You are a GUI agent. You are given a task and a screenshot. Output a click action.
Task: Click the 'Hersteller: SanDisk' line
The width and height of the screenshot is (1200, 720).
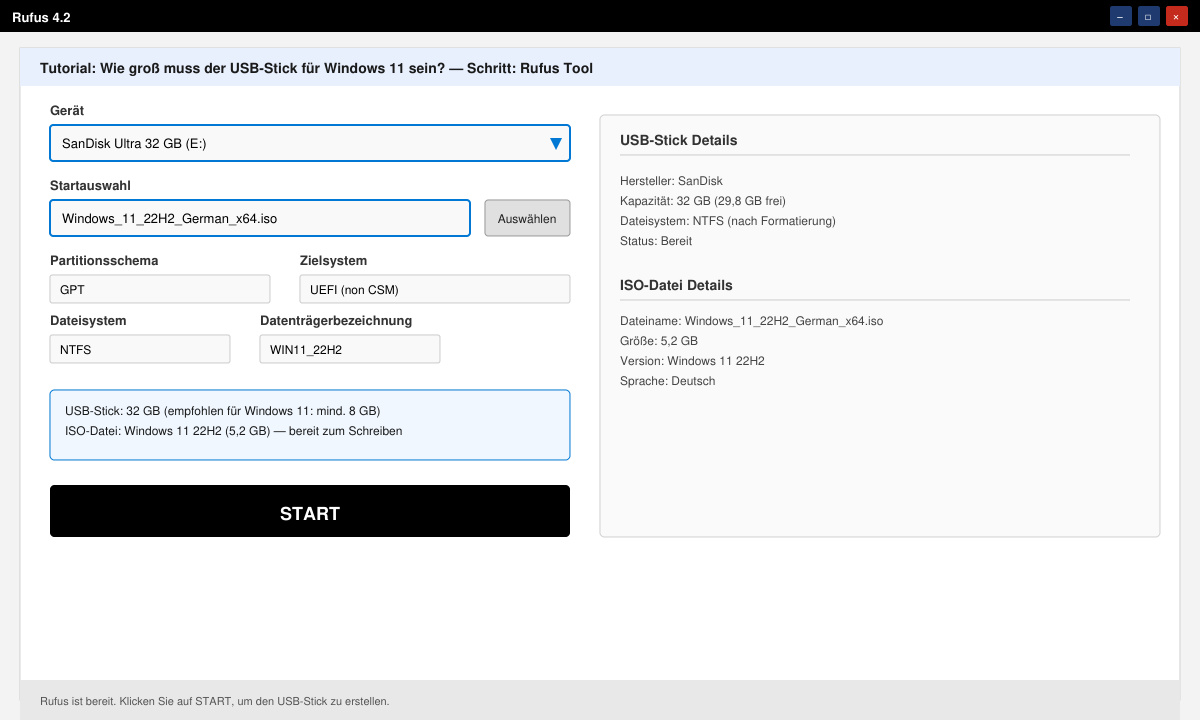point(671,181)
